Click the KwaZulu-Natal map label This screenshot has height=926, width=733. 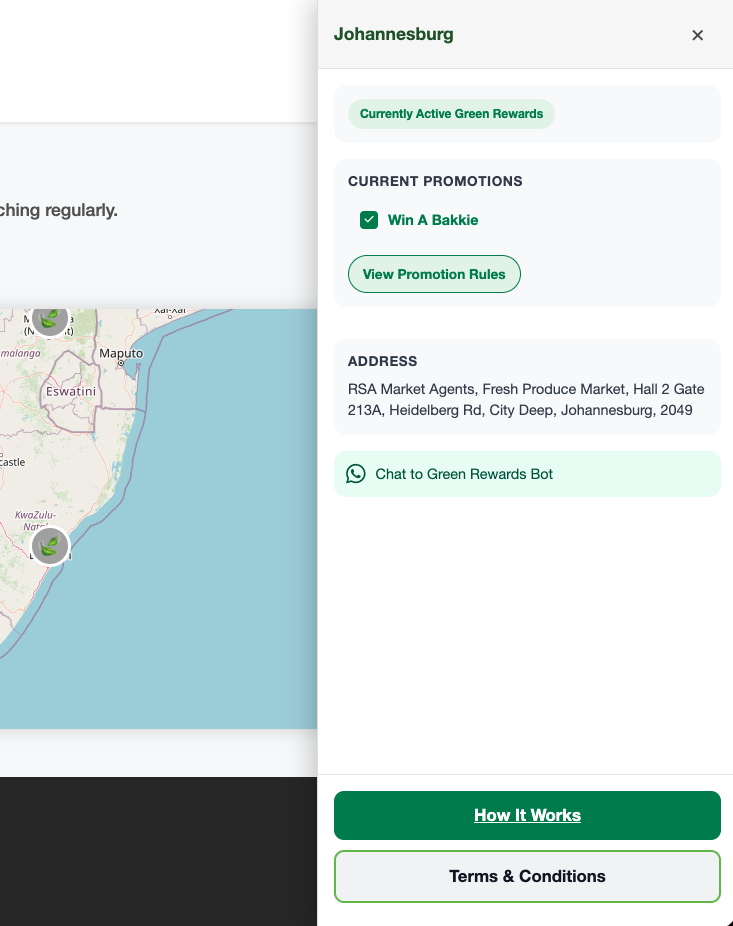tap(37, 520)
